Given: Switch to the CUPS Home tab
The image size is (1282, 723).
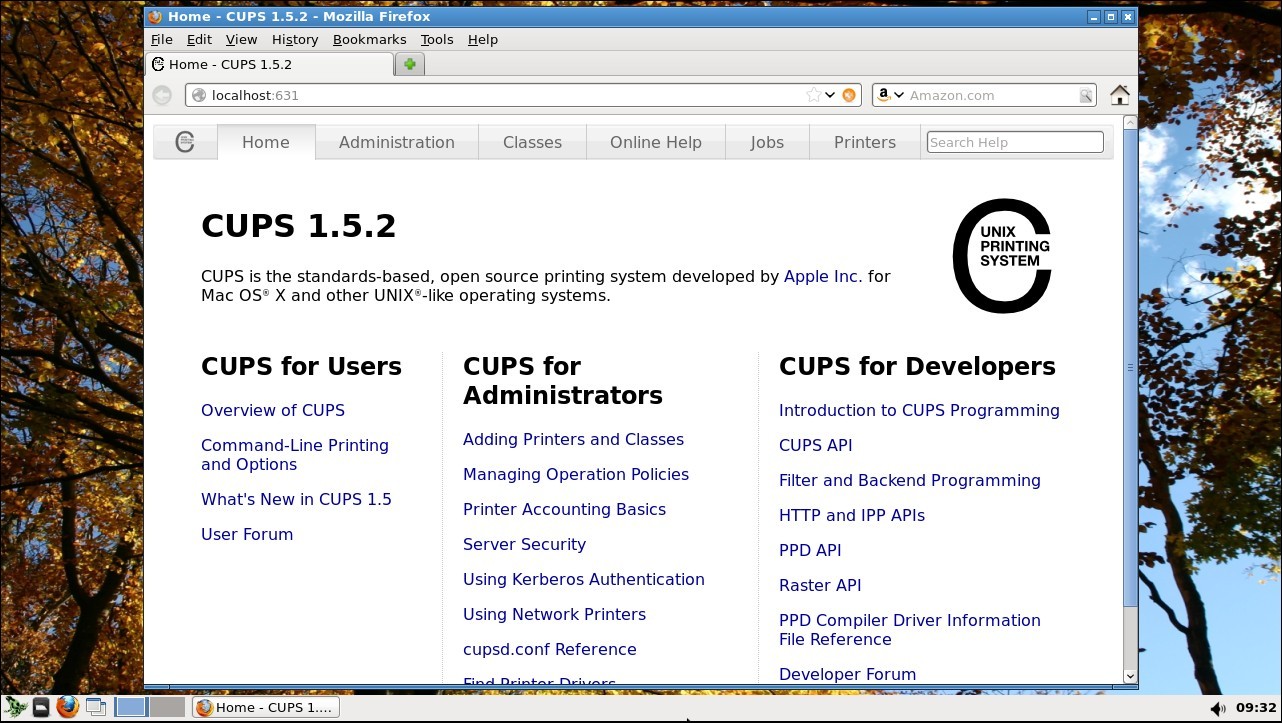Looking at the screenshot, I should (265, 142).
